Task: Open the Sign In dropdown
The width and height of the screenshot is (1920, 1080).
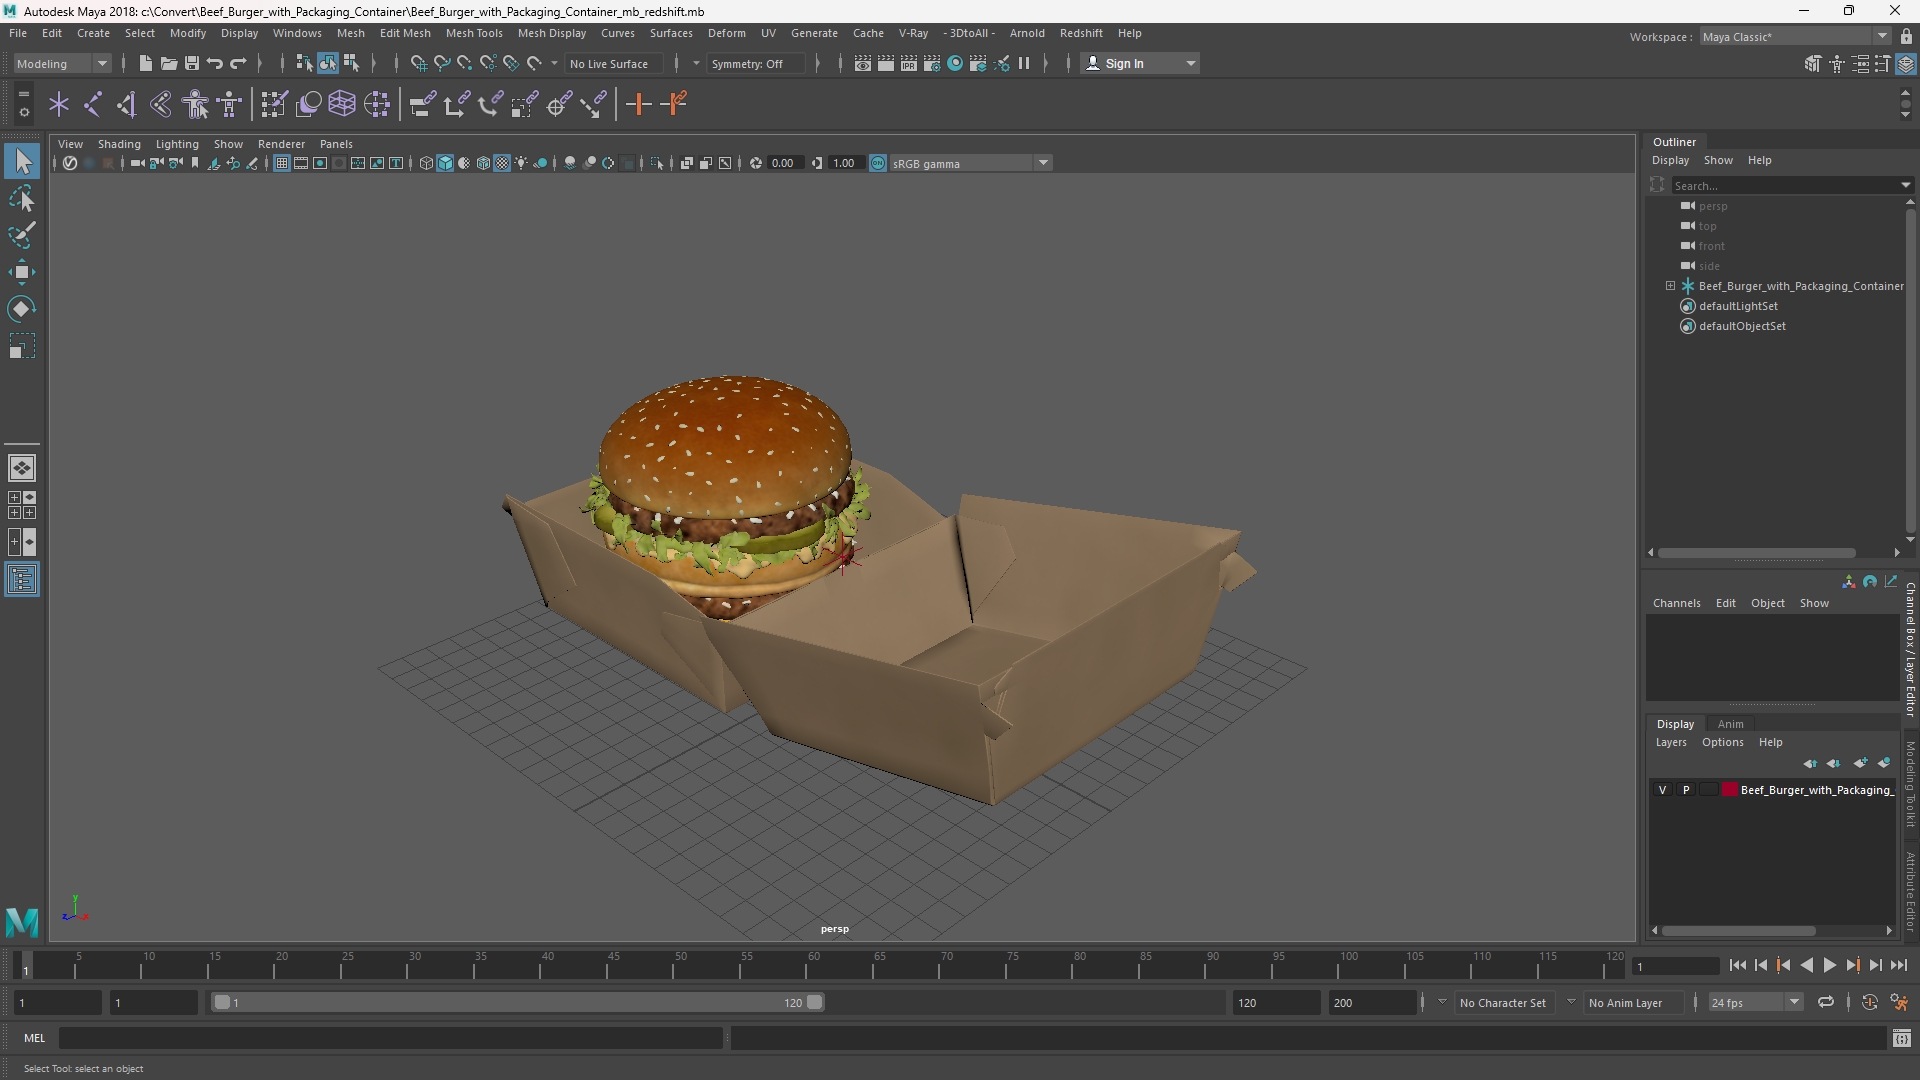Action: pos(1140,63)
